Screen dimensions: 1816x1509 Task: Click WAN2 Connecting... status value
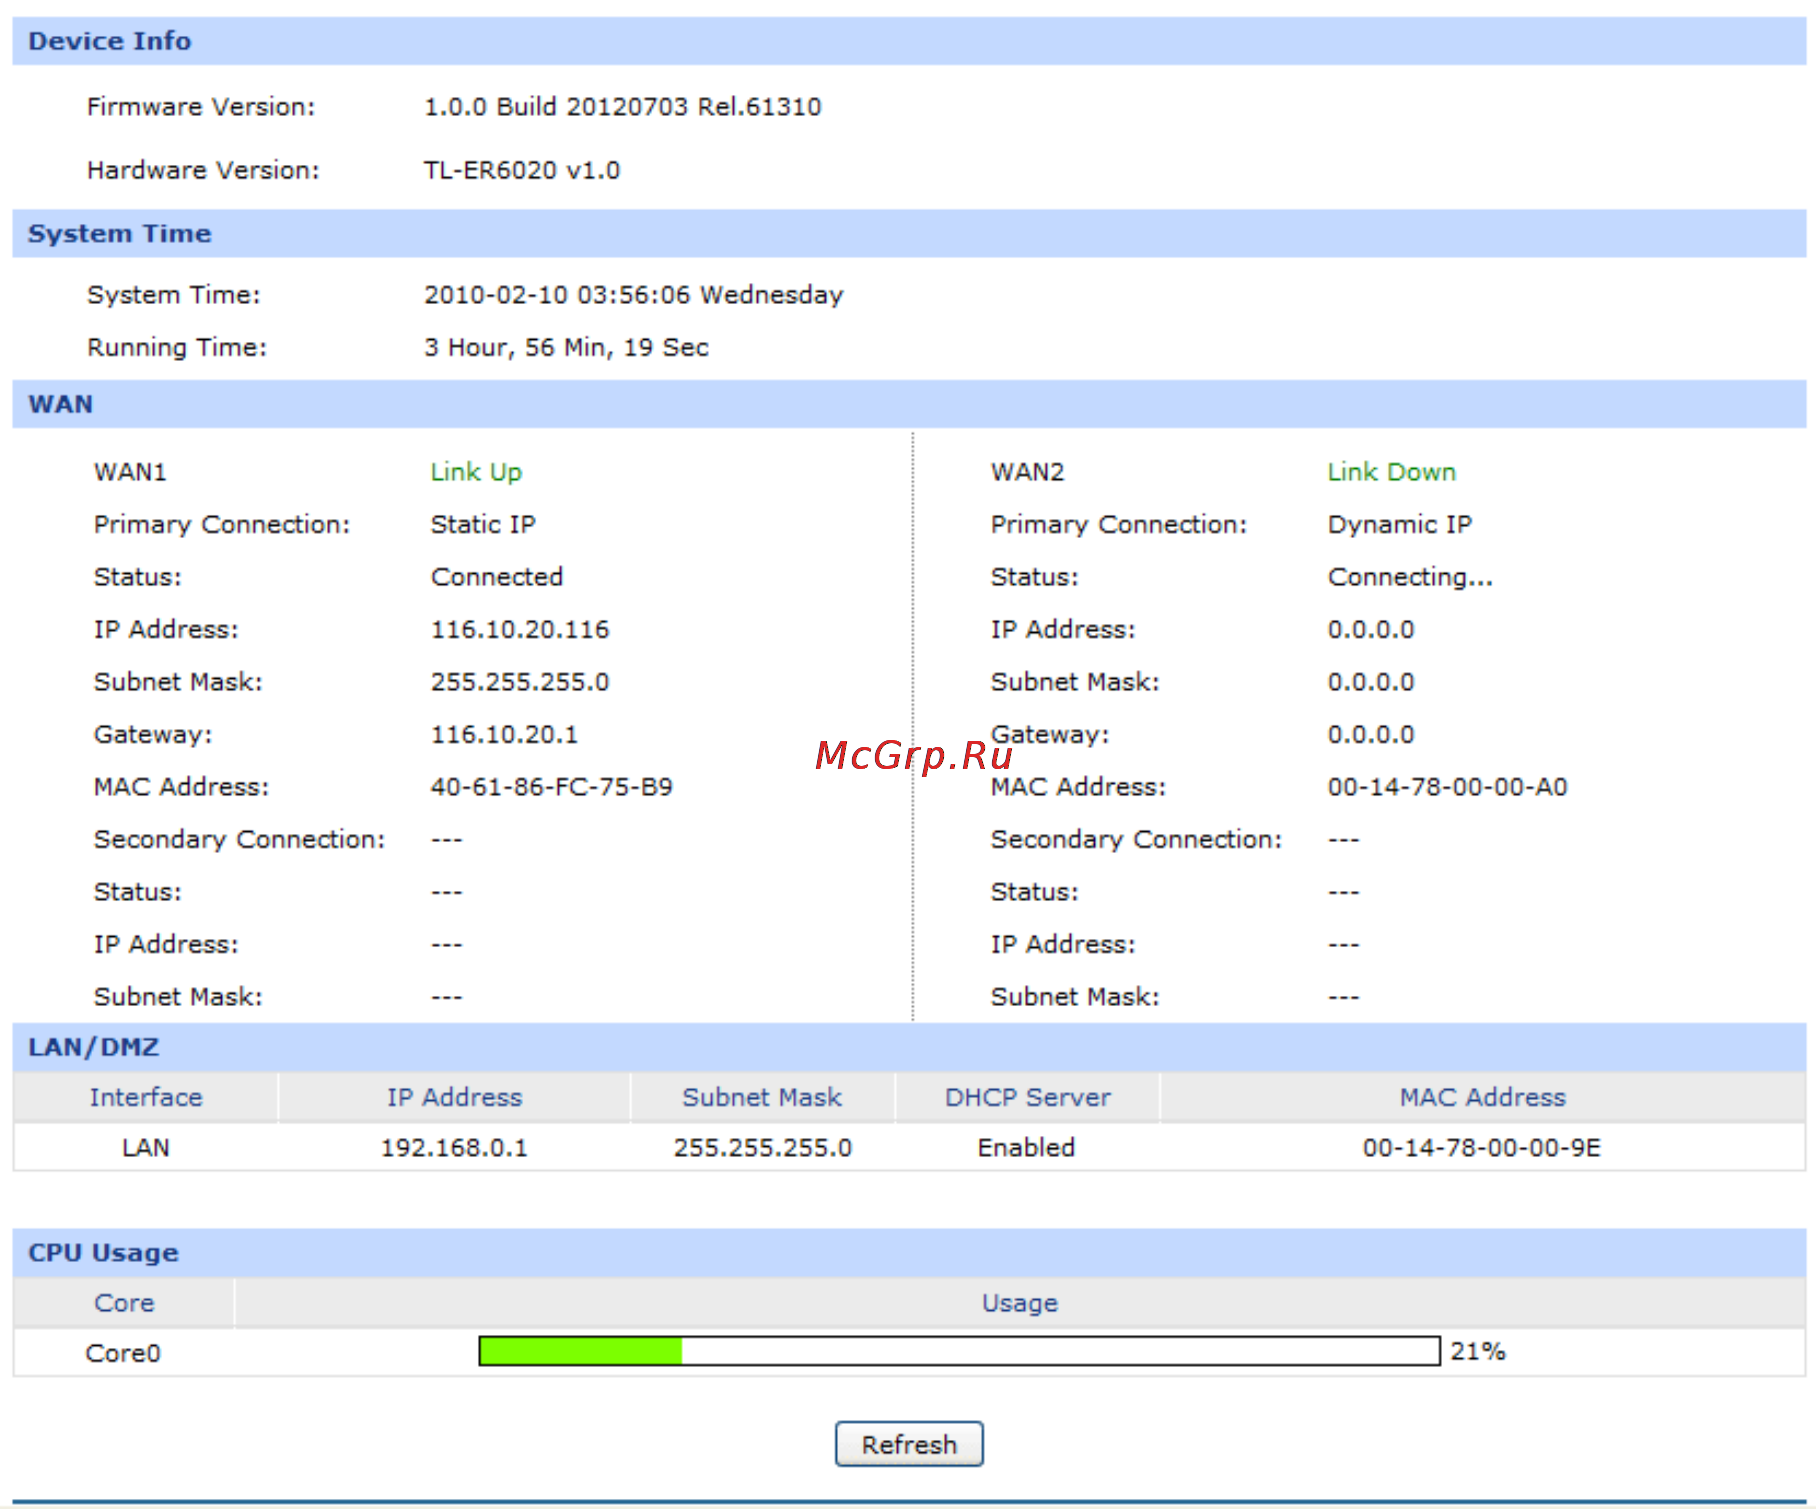click(1410, 577)
